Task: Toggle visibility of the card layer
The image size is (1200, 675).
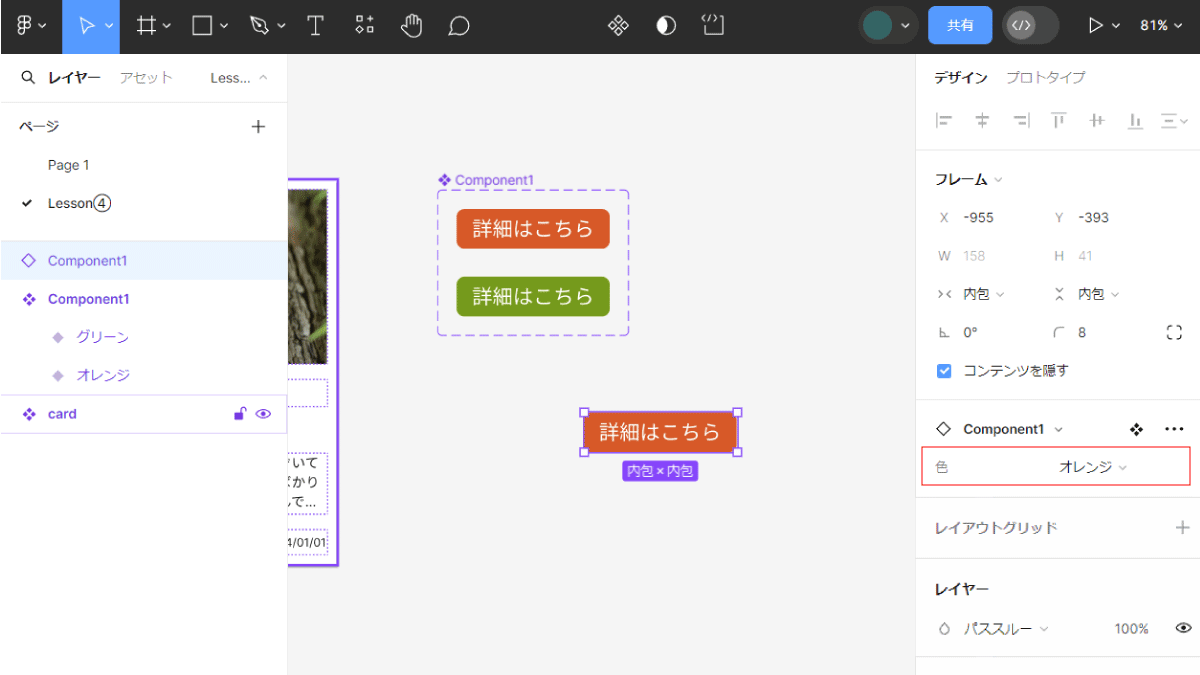Action: tap(264, 414)
